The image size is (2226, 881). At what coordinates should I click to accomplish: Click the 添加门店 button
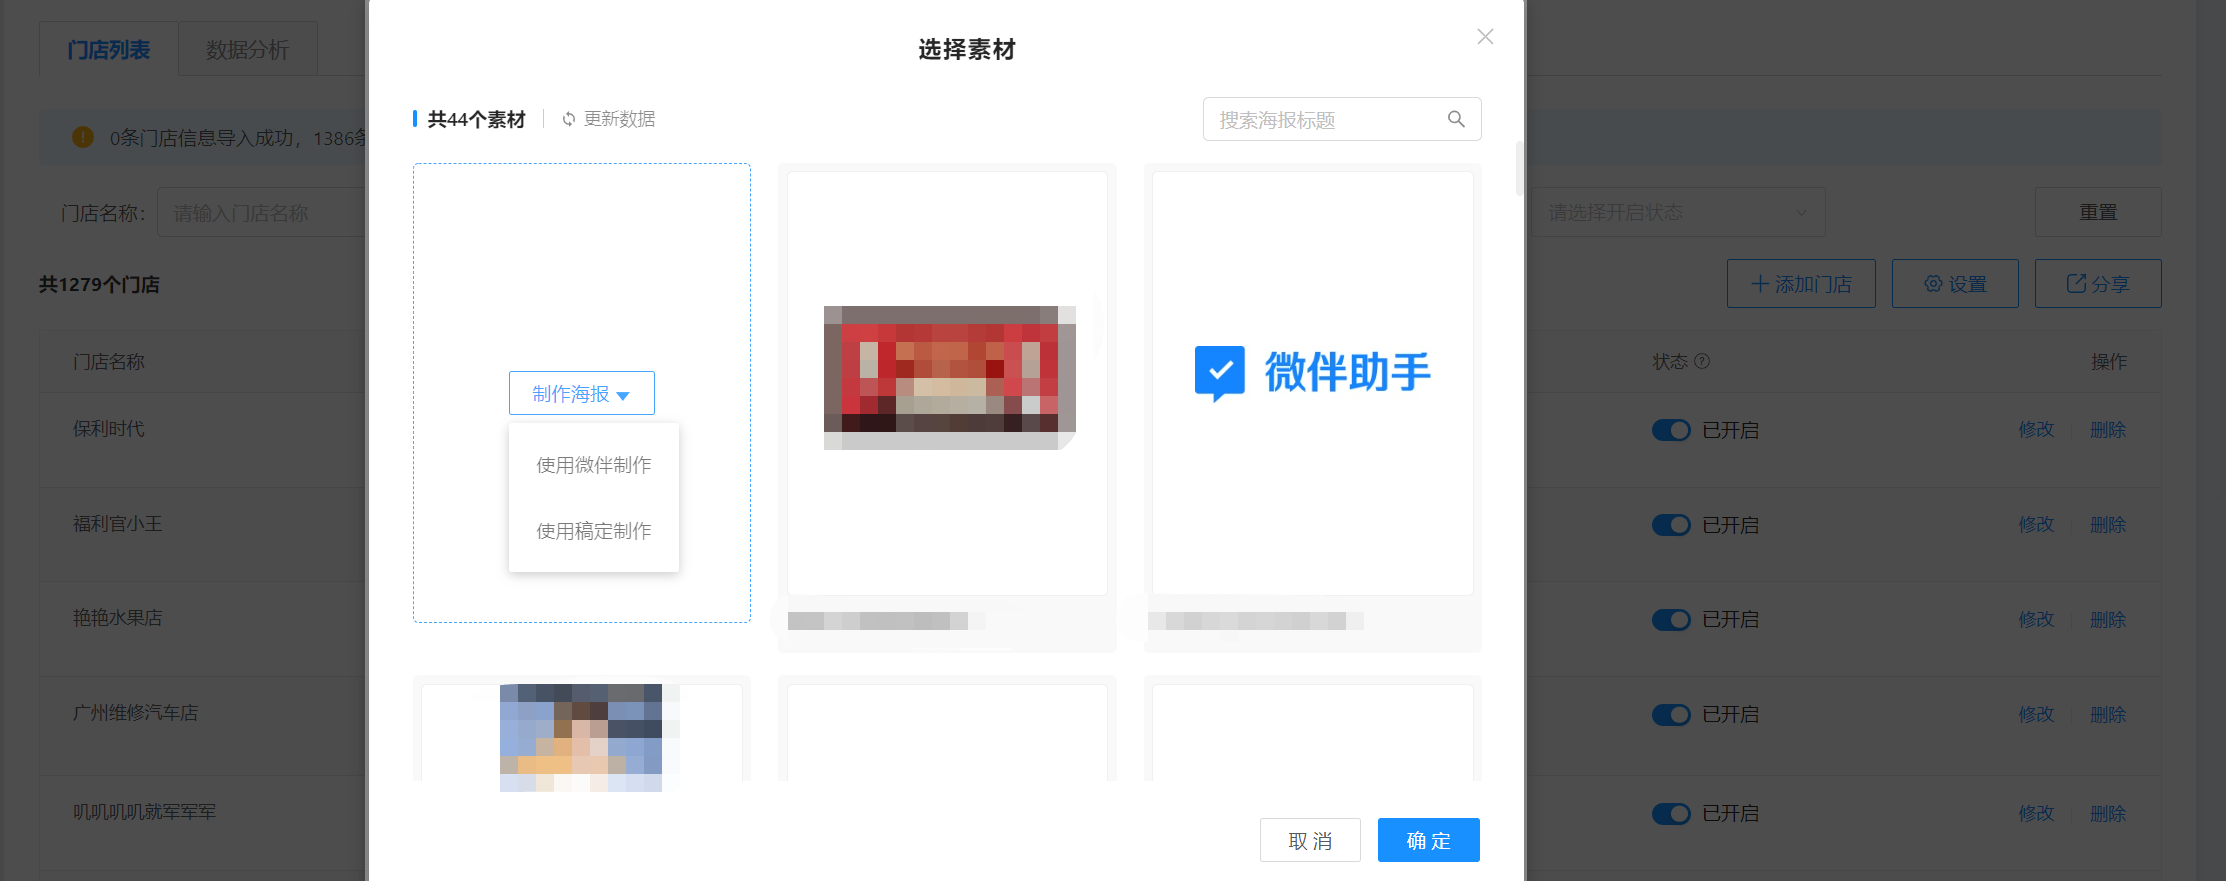pyautogui.click(x=1801, y=284)
